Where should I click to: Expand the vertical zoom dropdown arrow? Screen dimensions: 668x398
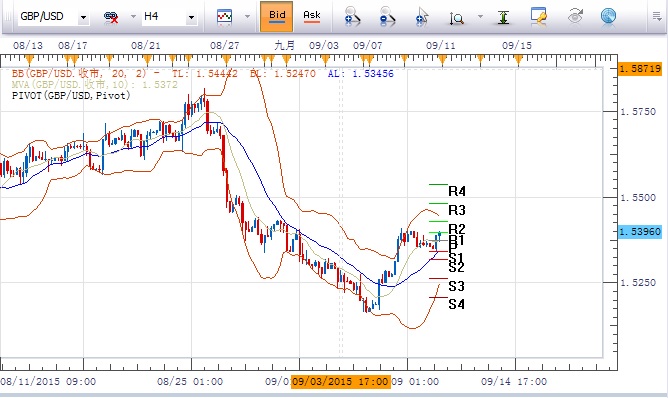[x=481, y=17]
